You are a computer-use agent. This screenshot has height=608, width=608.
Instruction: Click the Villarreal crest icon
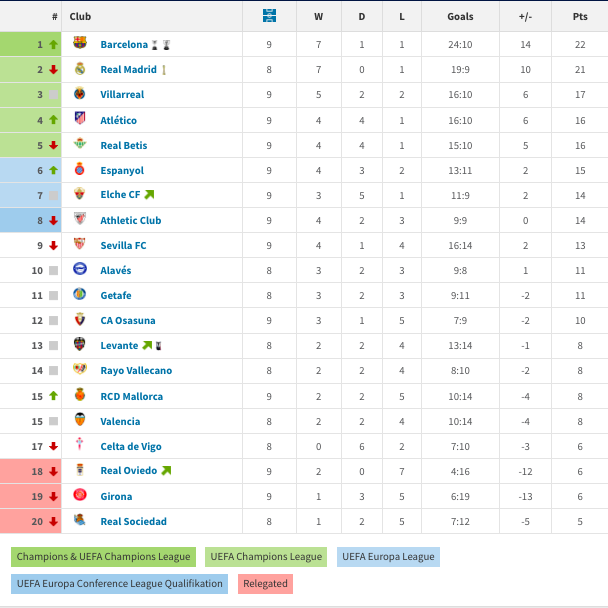click(80, 94)
